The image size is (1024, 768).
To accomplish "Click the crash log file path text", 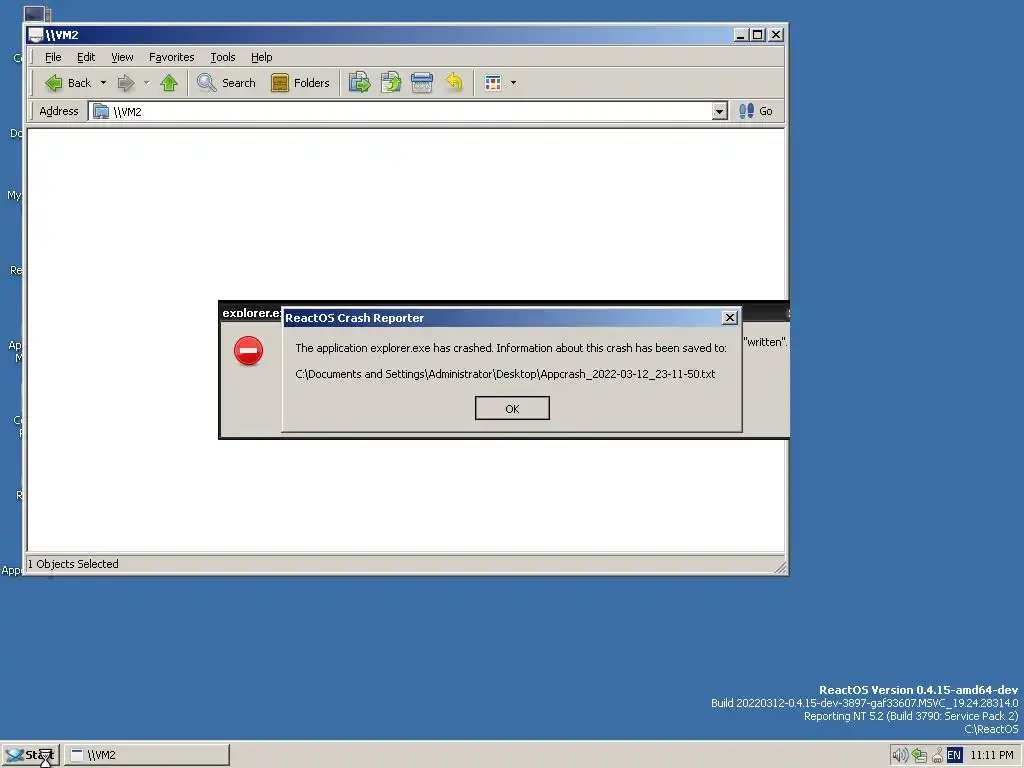I will tap(505, 374).
